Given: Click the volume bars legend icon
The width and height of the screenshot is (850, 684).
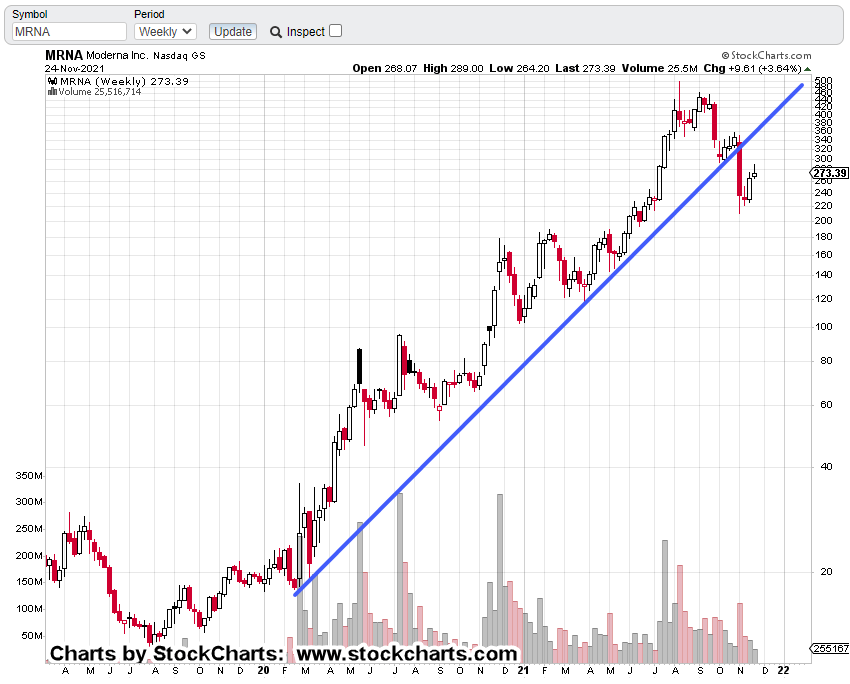Looking at the screenshot, I should pyautogui.click(x=52, y=92).
